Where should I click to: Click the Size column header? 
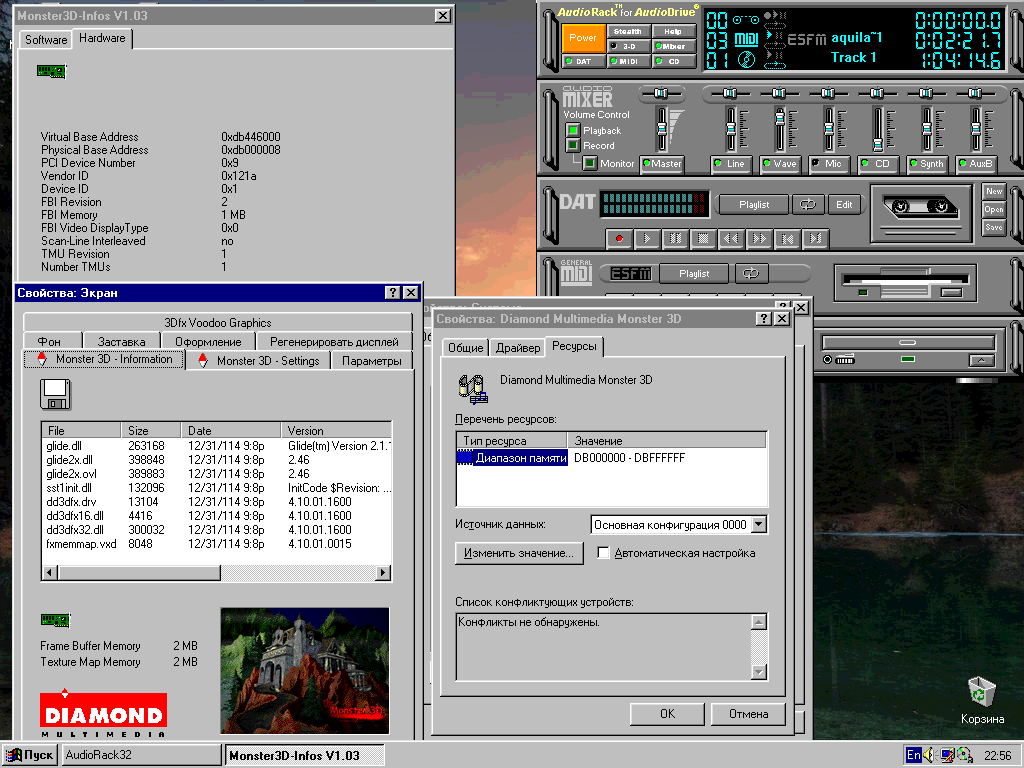(151, 431)
